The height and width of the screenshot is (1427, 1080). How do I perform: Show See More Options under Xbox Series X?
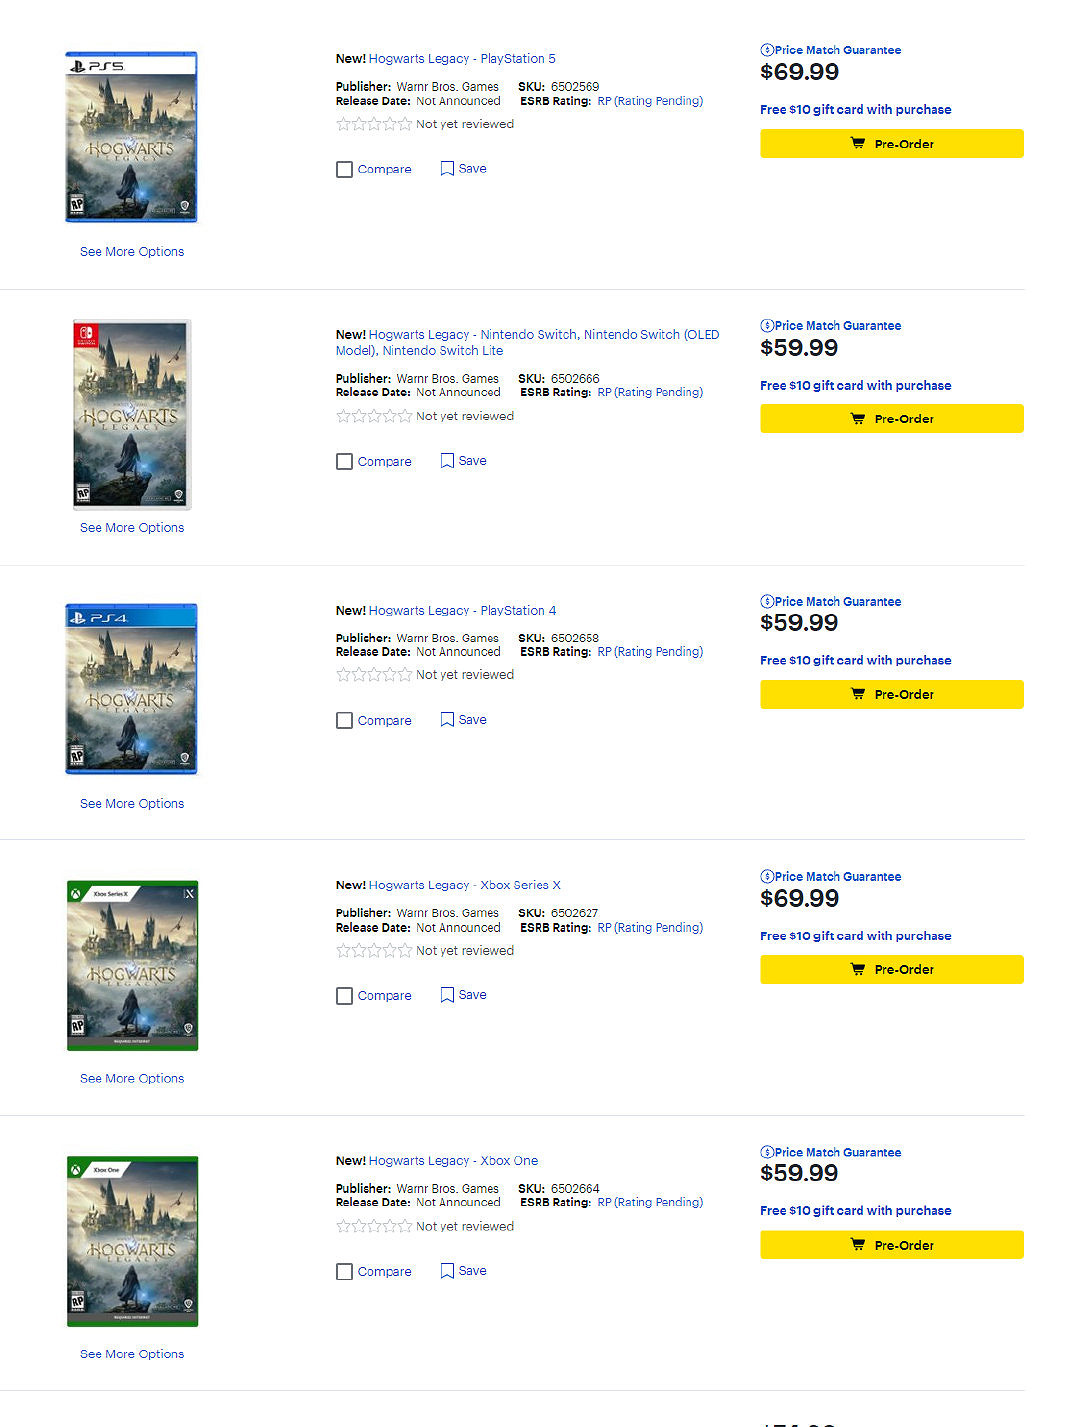click(x=132, y=1078)
